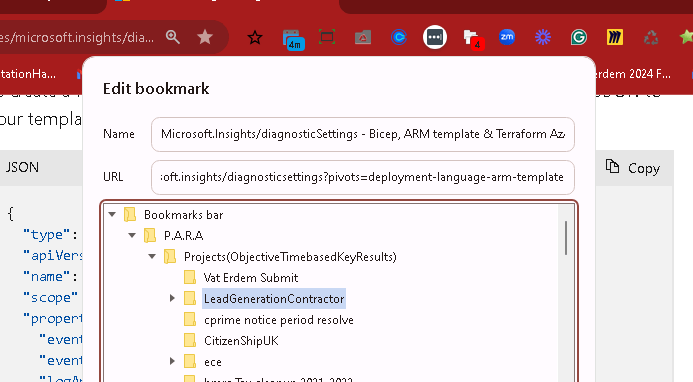Select the JSON tab on the page
The image size is (693, 382).
22,167
